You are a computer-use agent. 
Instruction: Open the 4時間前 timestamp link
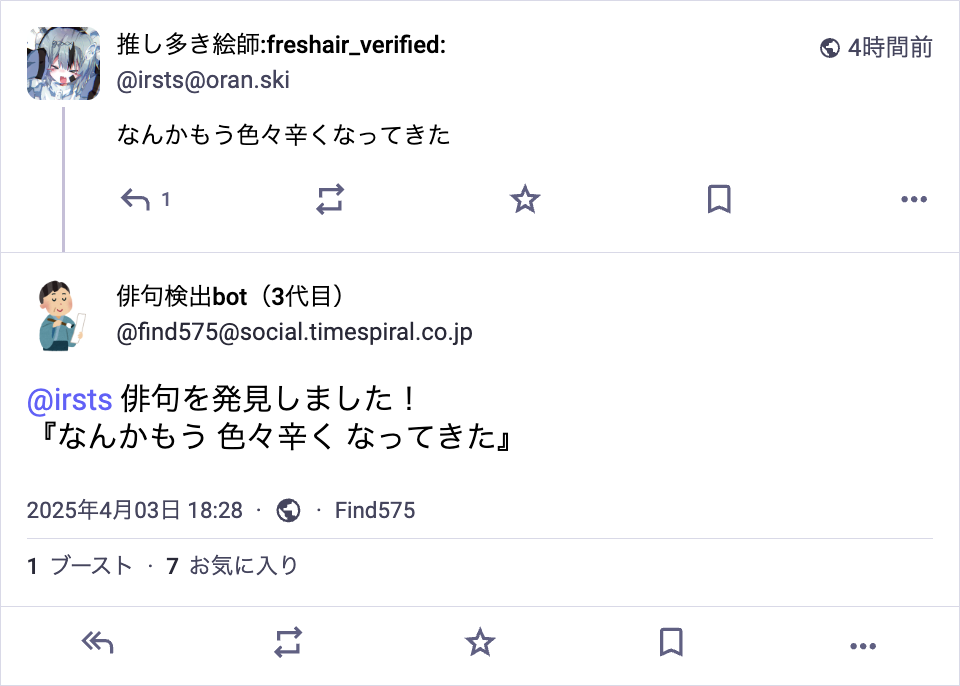pyautogui.click(x=890, y=47)
